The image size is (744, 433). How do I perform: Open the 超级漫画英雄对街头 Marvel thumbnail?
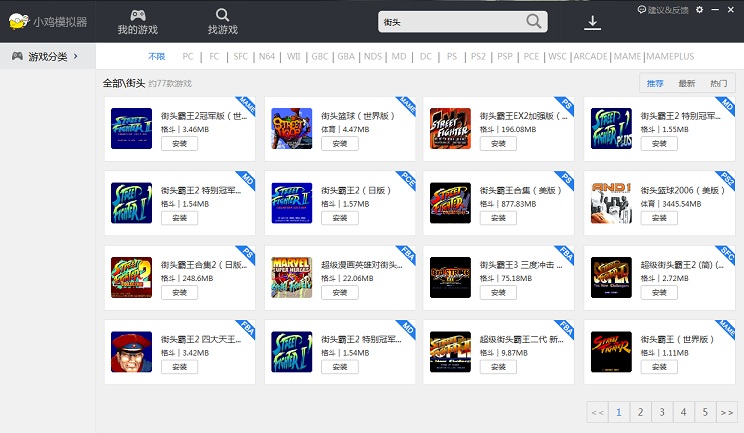pos(291,277)
